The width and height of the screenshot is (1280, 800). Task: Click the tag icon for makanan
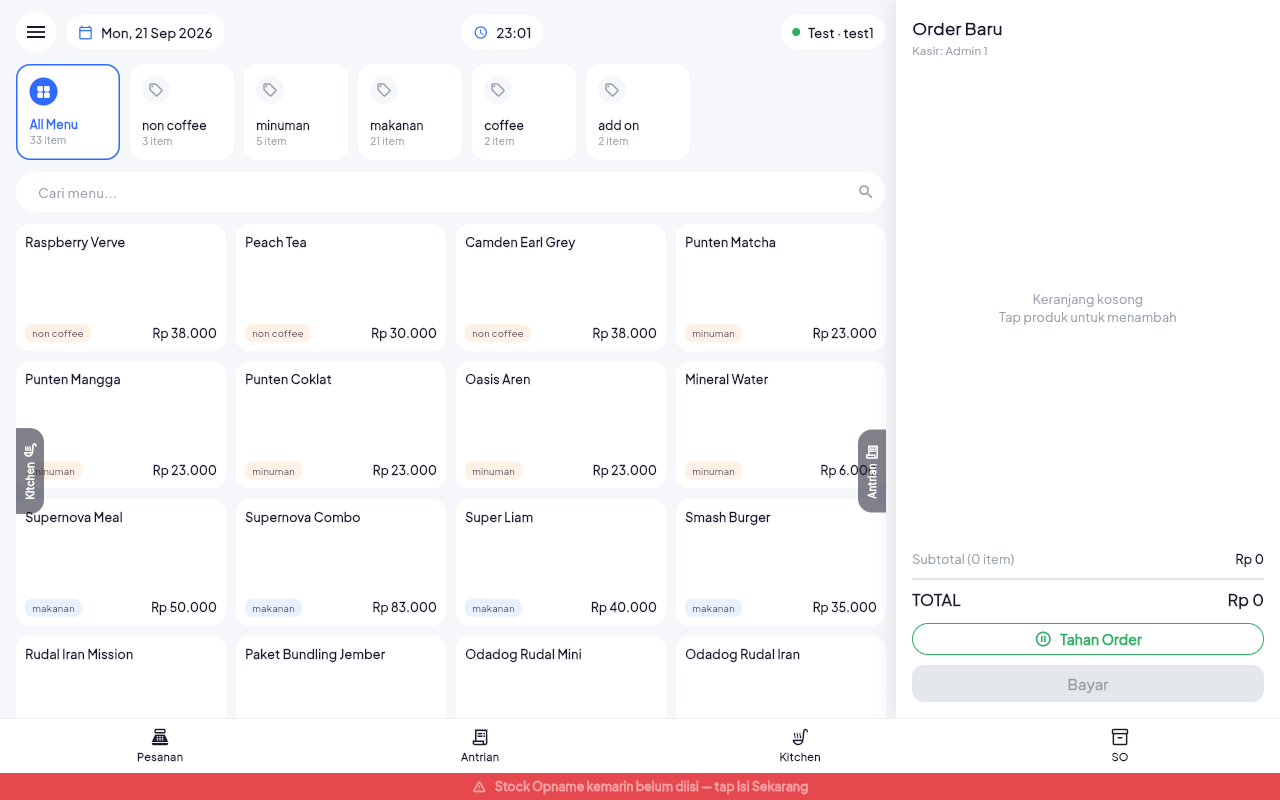pyautogui.click(x=384, y=90)
